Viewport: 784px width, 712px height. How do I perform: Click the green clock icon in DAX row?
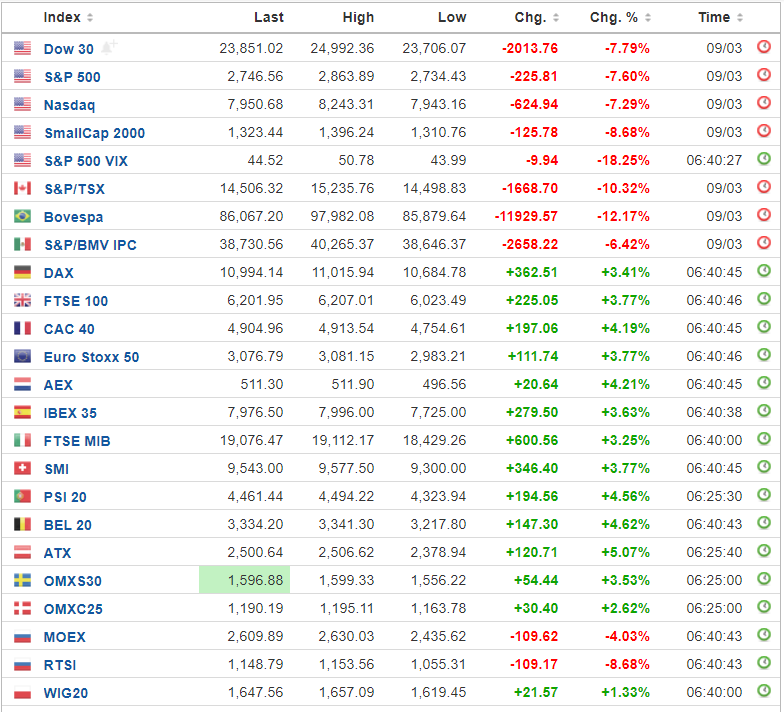pyautogui.click(x=764, y=271)
